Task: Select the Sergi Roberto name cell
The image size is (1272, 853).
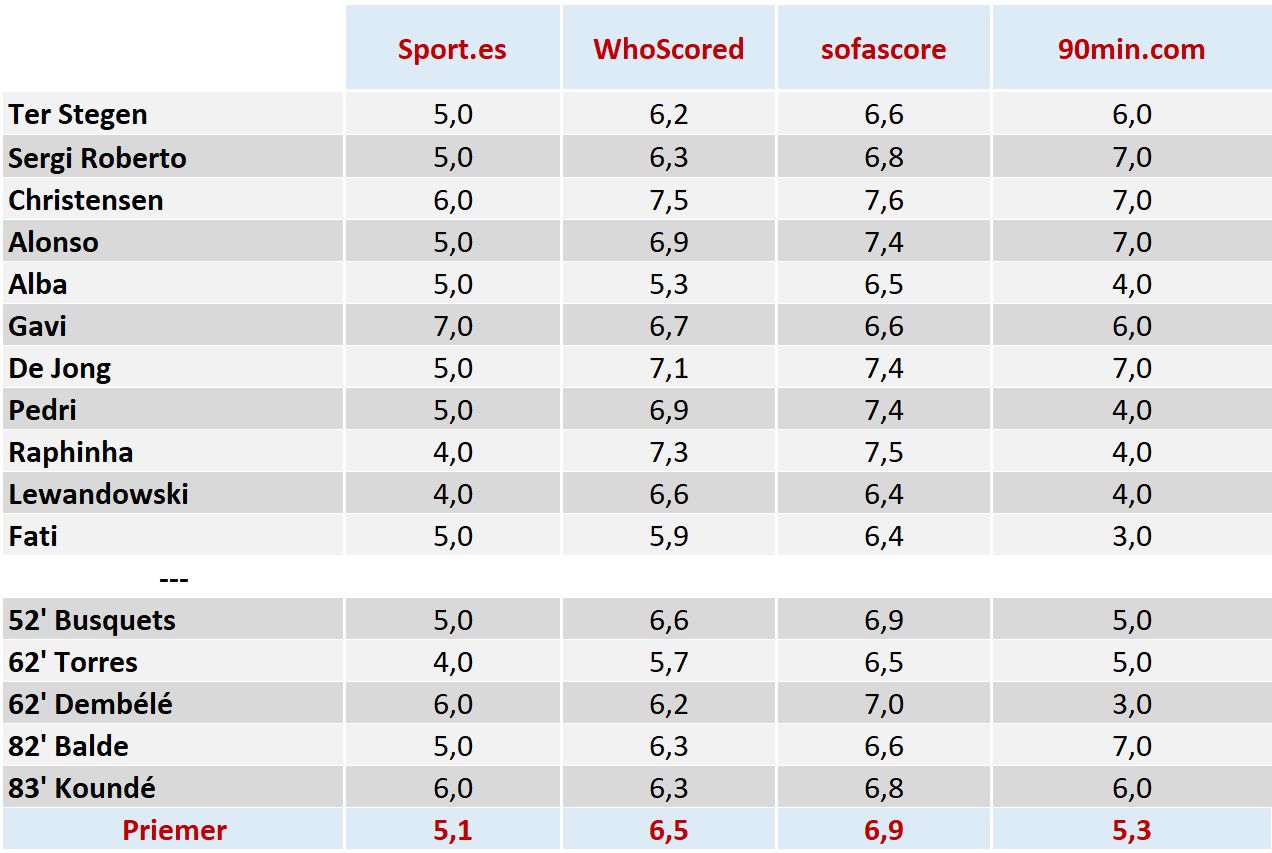Action: pos(98,158)
